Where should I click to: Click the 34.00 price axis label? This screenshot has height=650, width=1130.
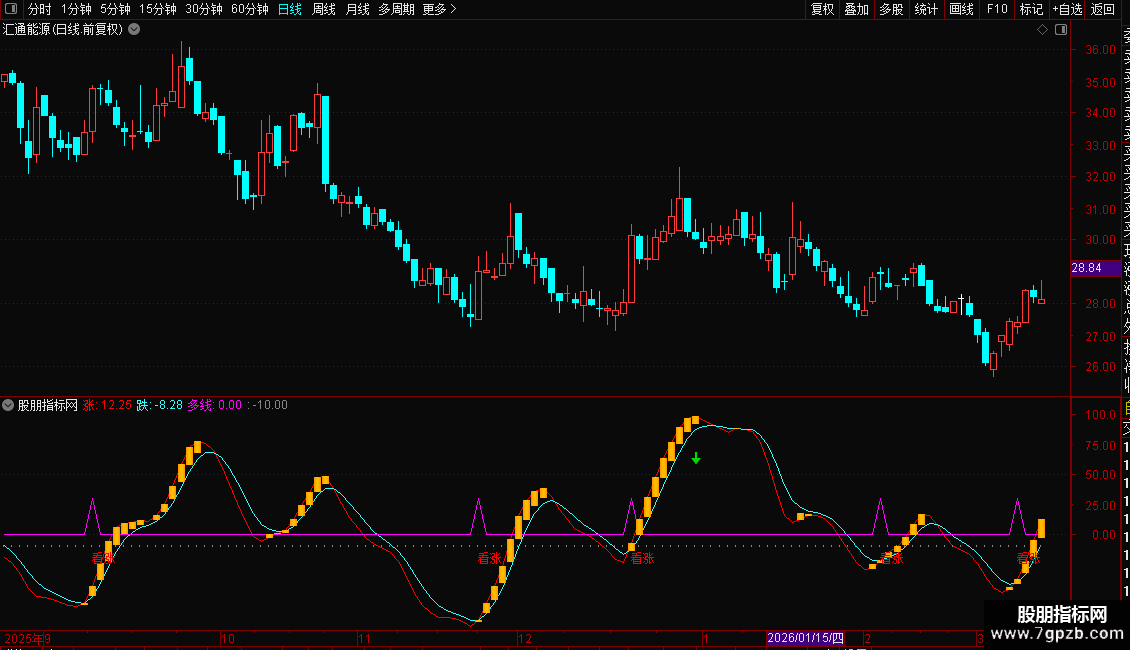[1100, 112]
